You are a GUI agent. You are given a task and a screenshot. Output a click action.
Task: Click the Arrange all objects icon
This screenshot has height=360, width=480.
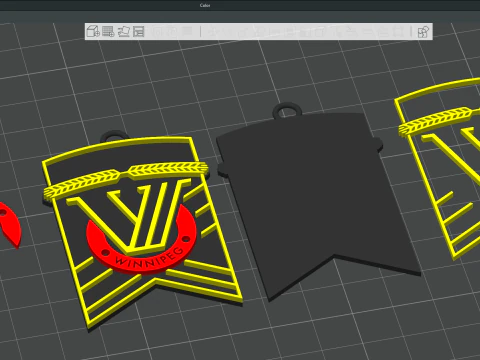point(139,32)
